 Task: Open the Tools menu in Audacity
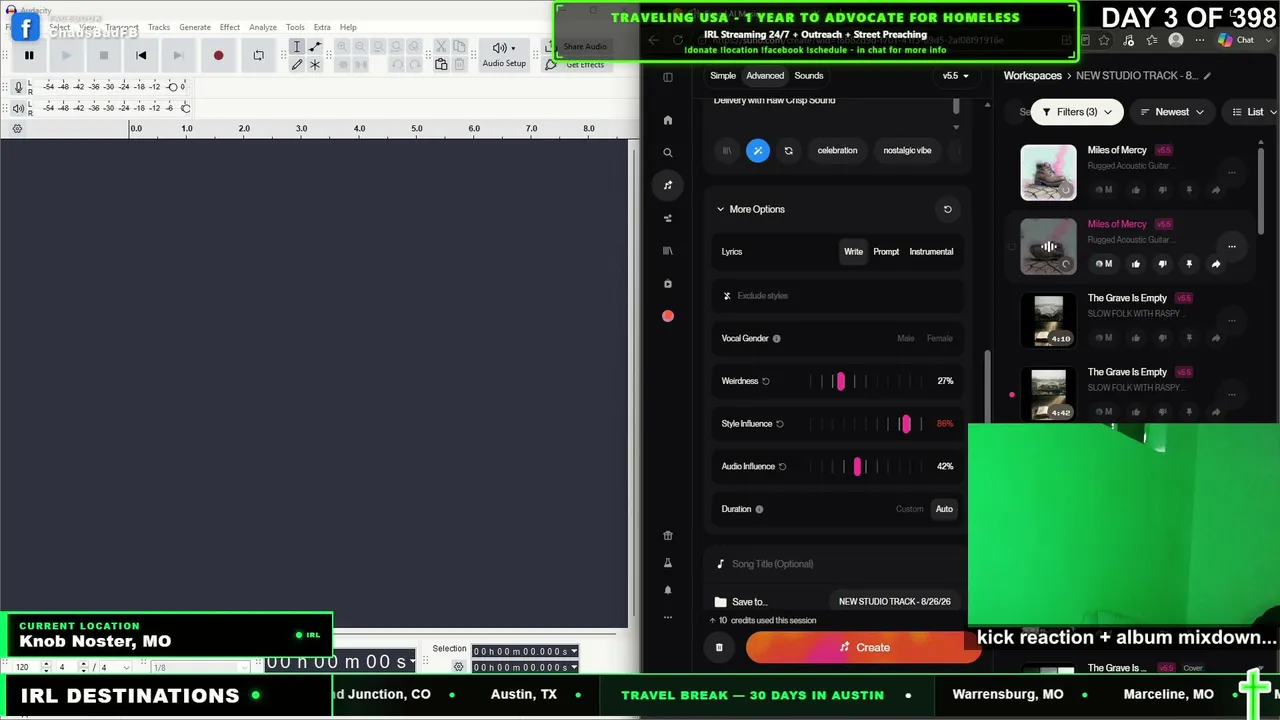[x=295, y=27]
